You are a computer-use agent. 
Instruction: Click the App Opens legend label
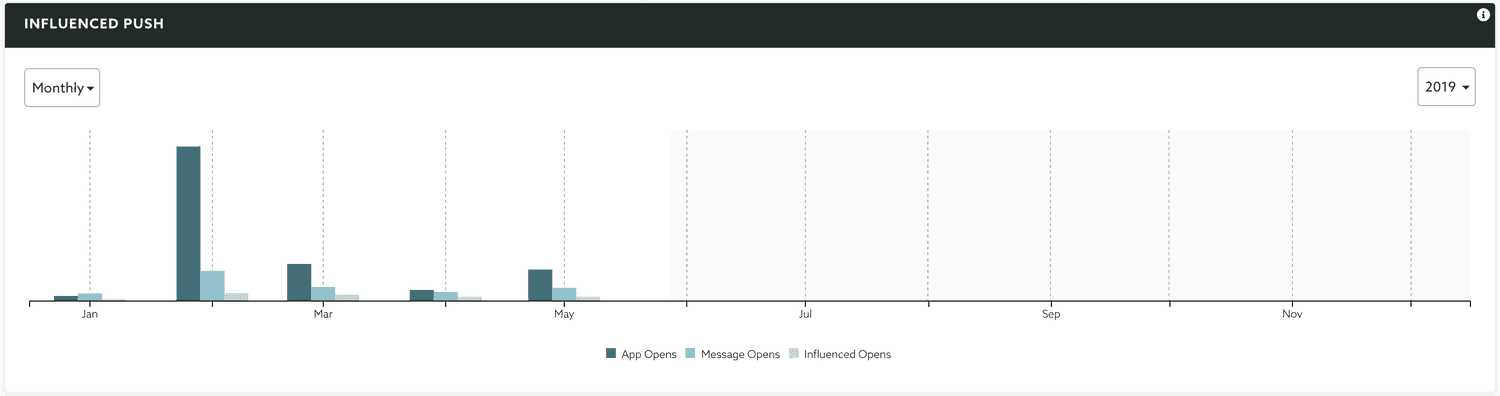click(x=649, y=354)
